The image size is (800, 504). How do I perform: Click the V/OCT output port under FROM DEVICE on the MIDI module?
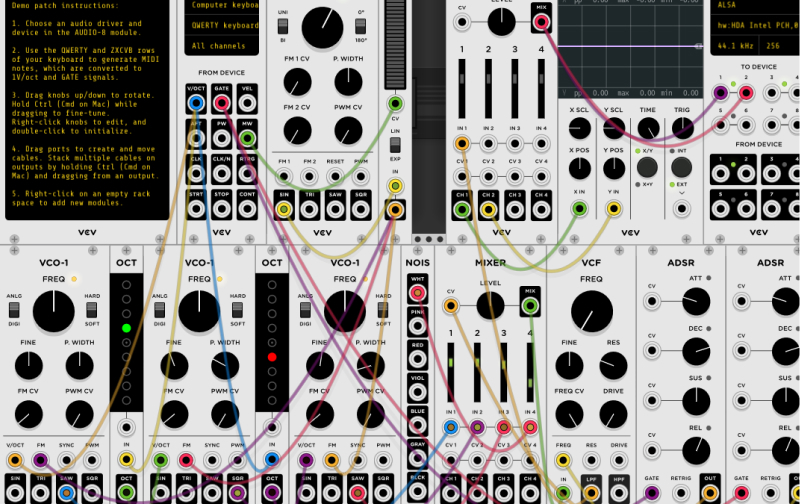click(195, 104)
